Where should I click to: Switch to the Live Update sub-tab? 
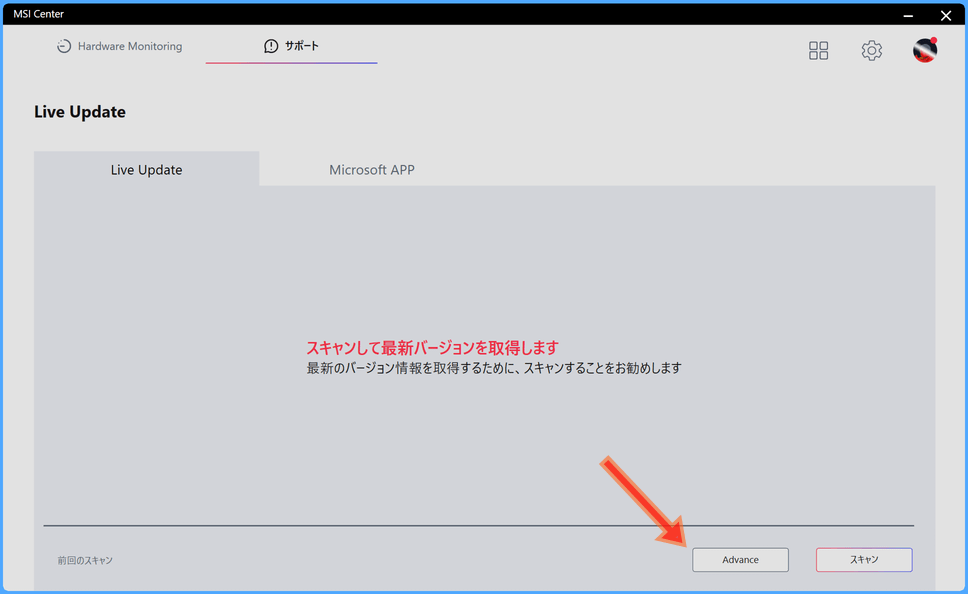(146, 169)
